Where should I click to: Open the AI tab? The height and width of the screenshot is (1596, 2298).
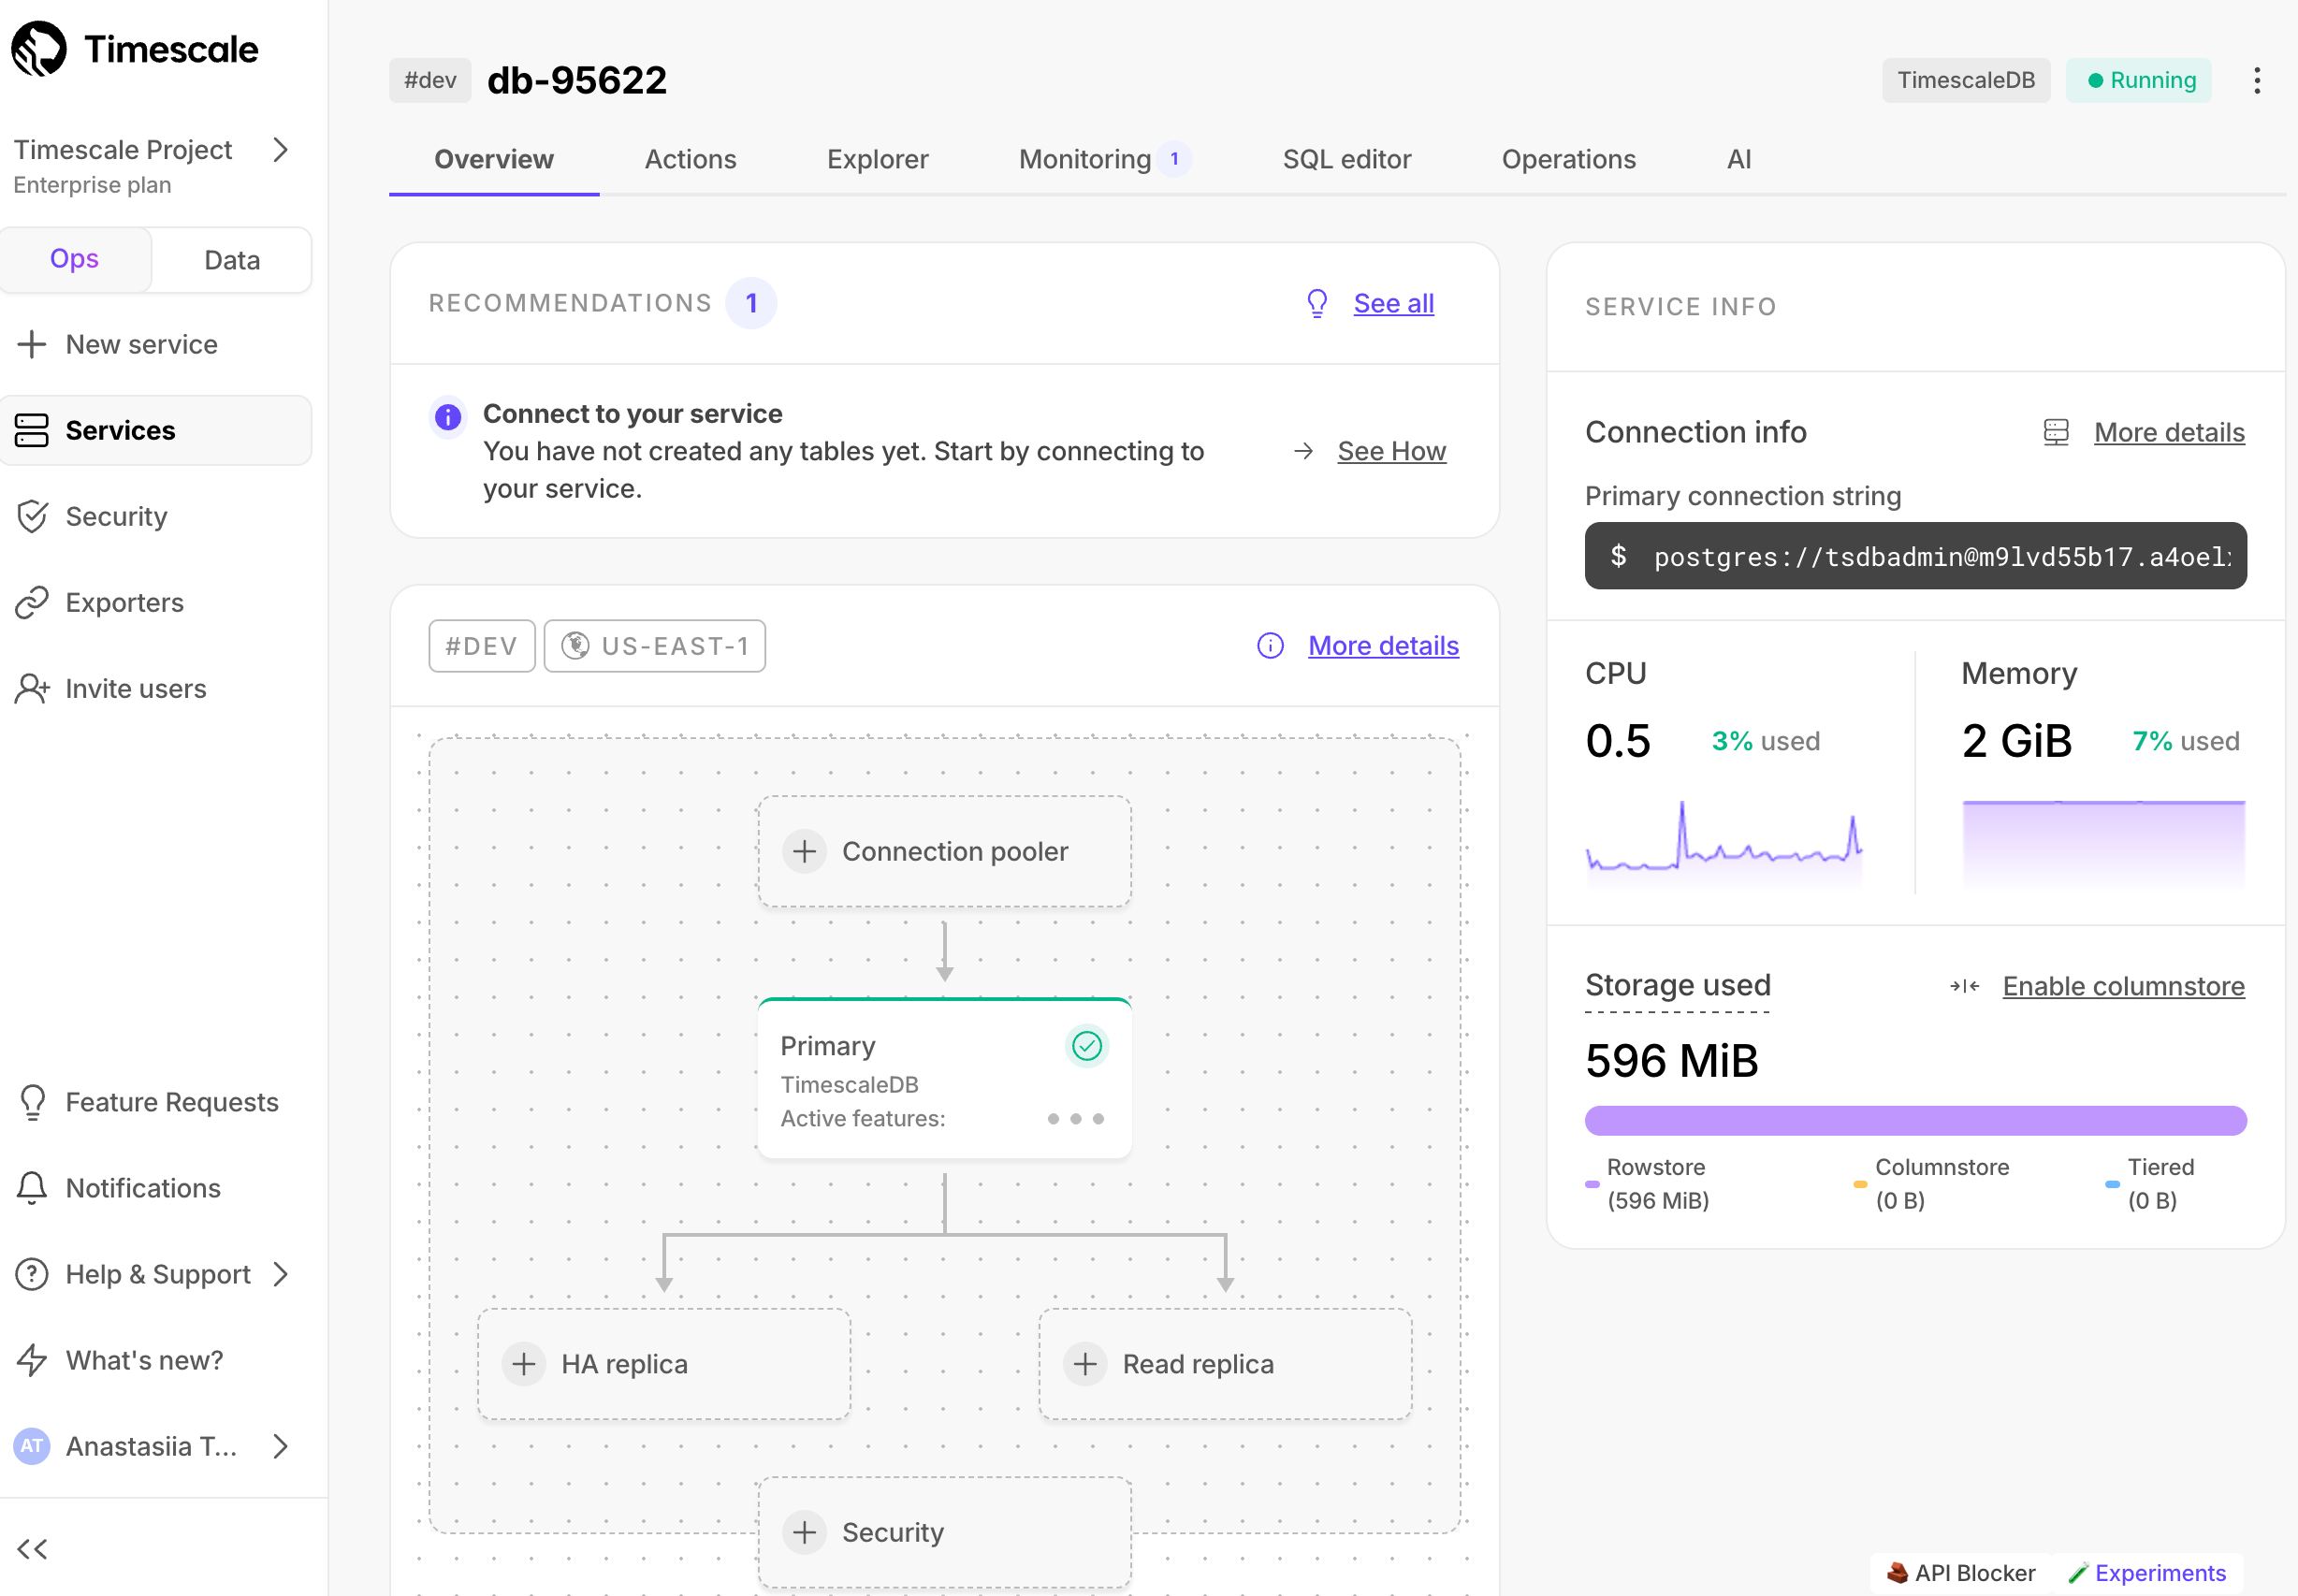[x=1739, y=159]
